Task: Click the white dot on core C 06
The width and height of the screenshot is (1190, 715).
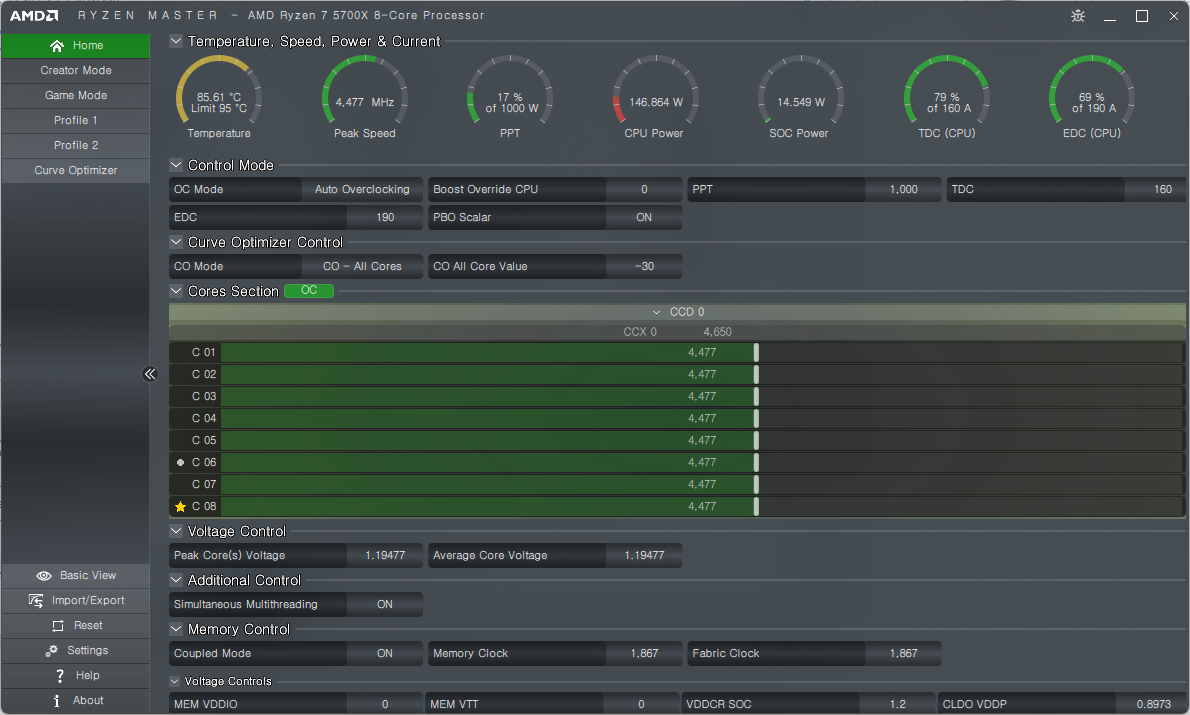Action: [181, 462]
